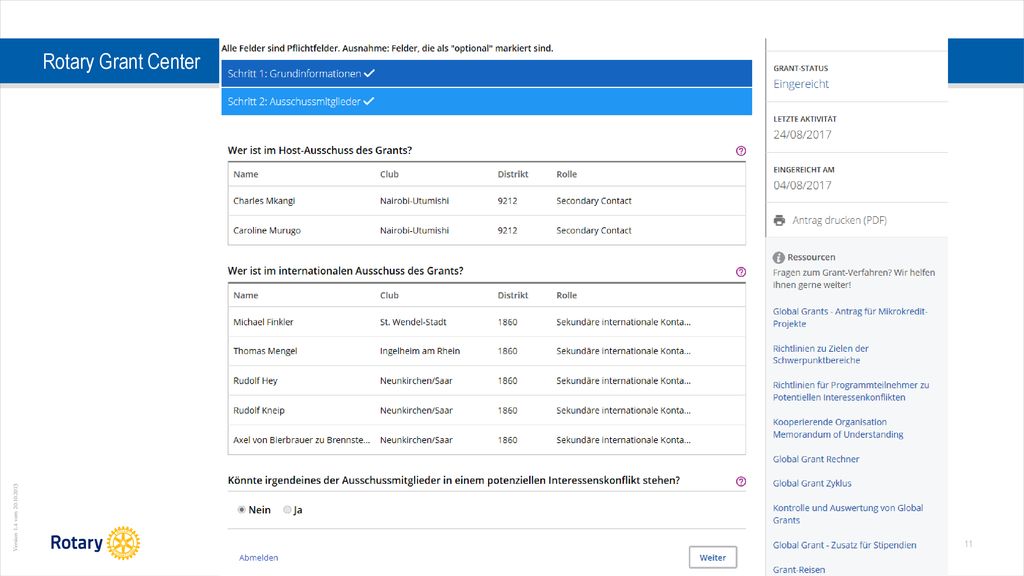The image size is (1024, 576).
Task: Click the Rotary wheel logo
Action: [123, 543]
